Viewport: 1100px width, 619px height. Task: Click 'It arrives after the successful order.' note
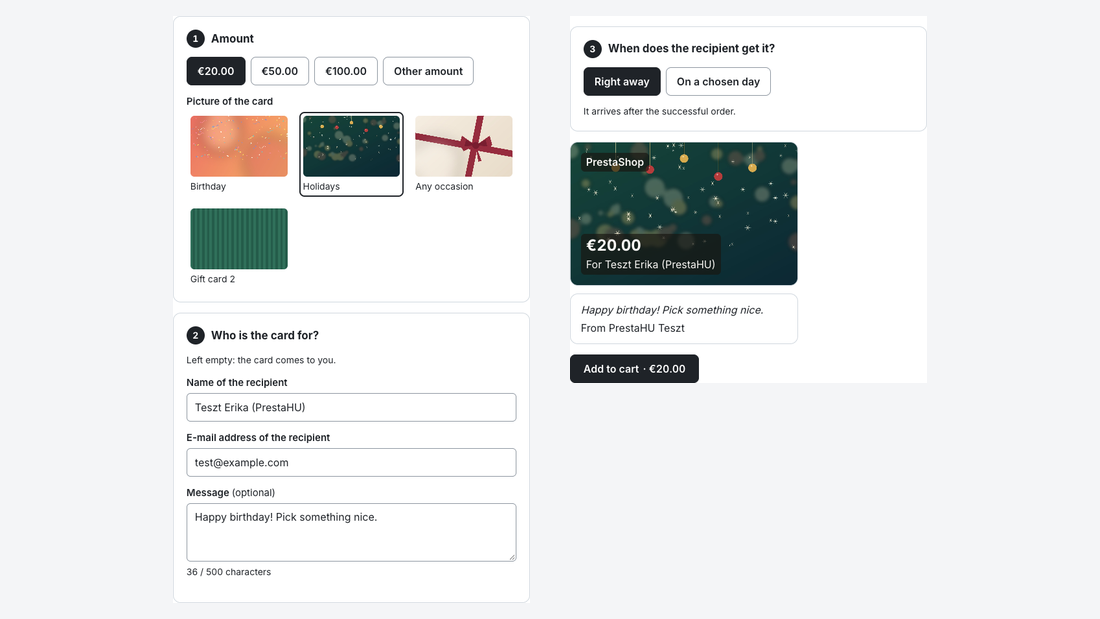pyautogui.click(x=659, y=111)
